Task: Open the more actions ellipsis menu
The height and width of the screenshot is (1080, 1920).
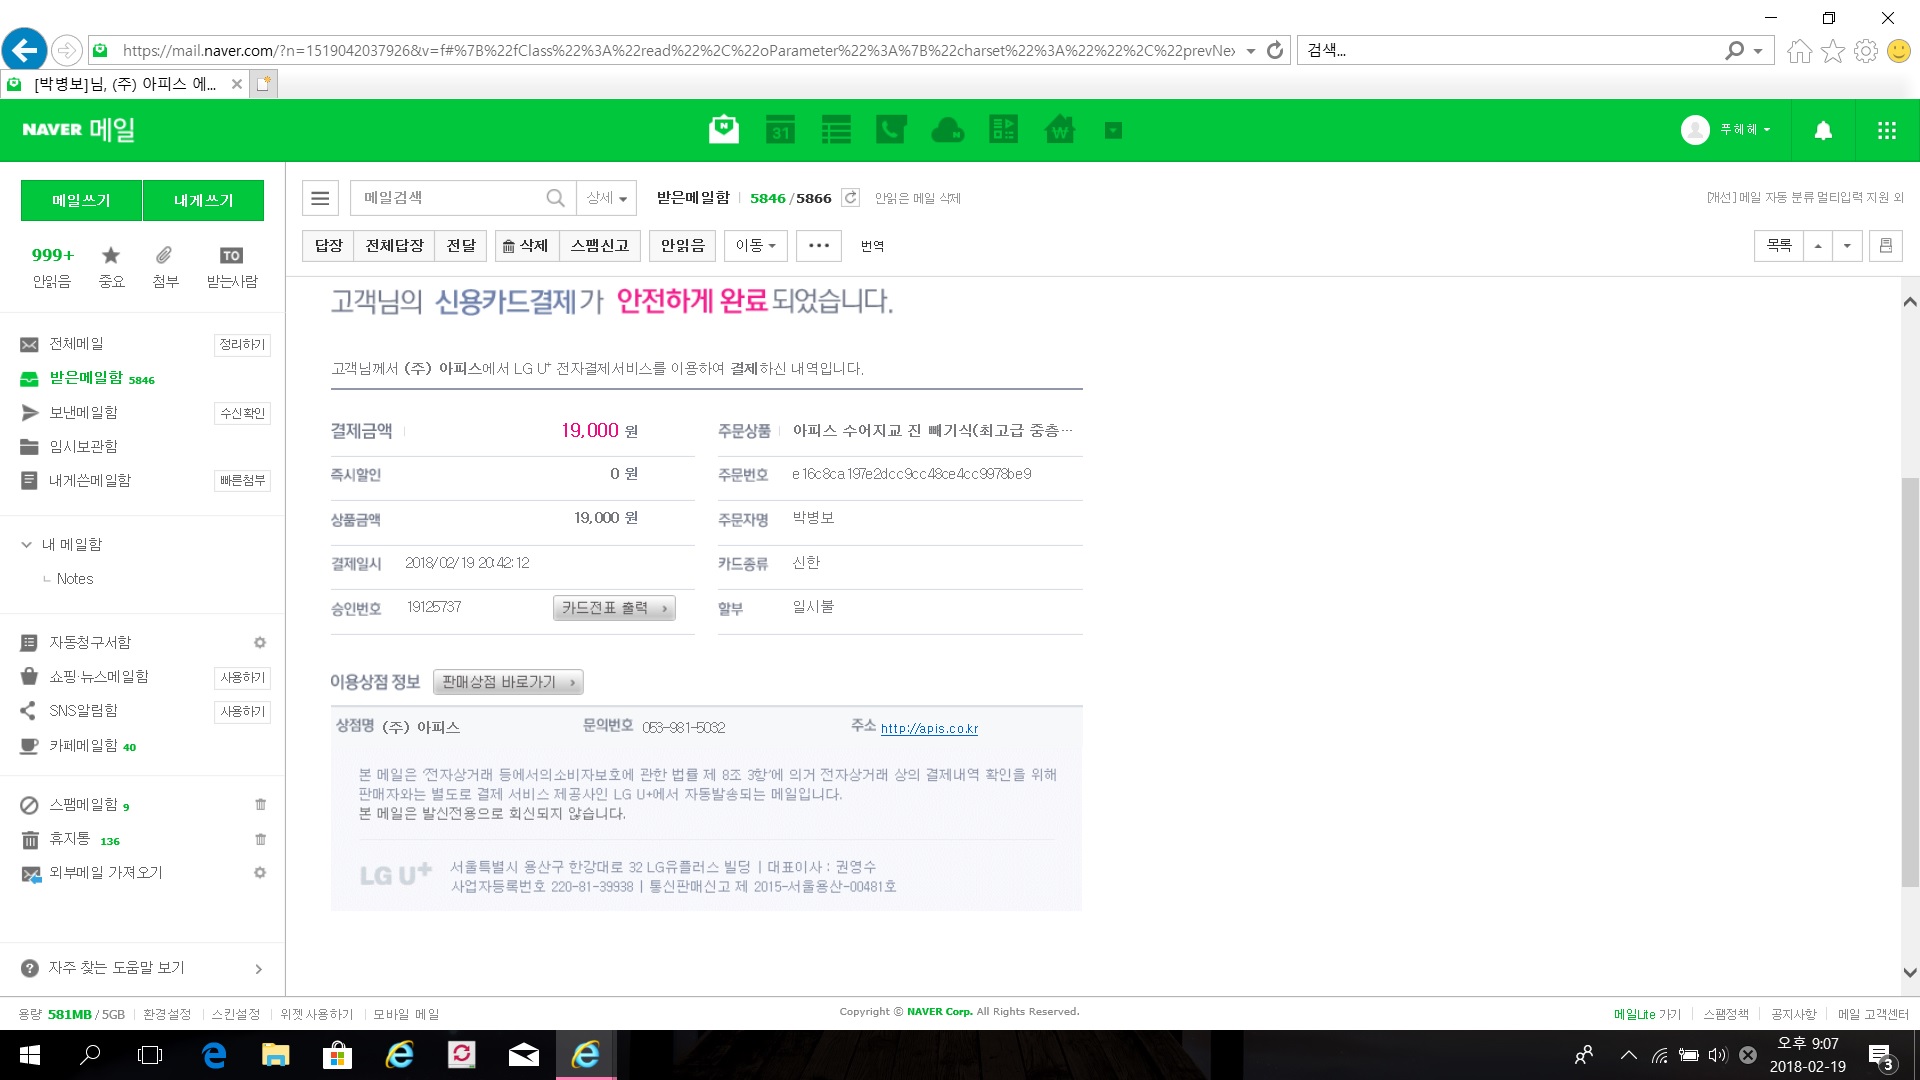Action: click(819, 246)
